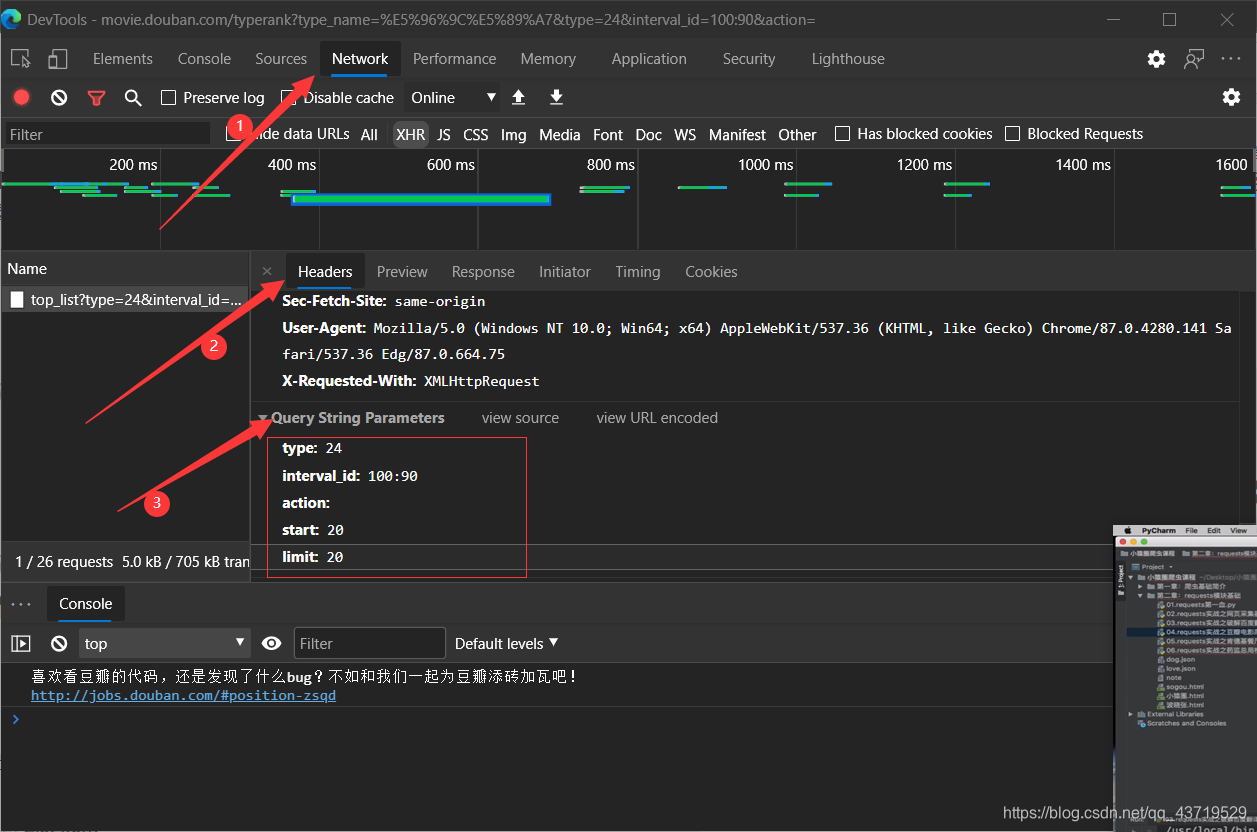
Task: Check the Blocked Requests option
Action: 1012,133
